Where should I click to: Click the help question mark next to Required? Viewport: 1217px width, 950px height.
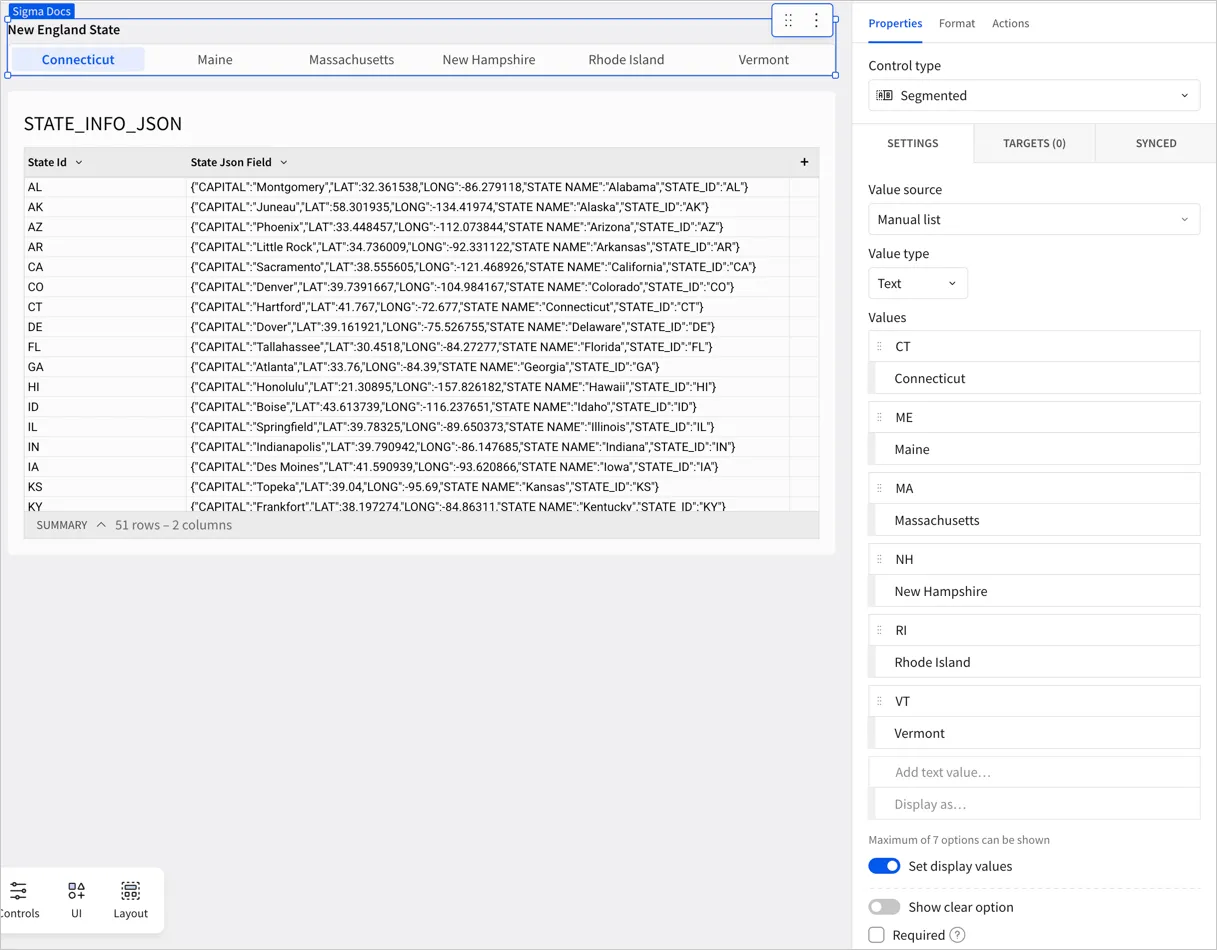[x=957, y=935]
